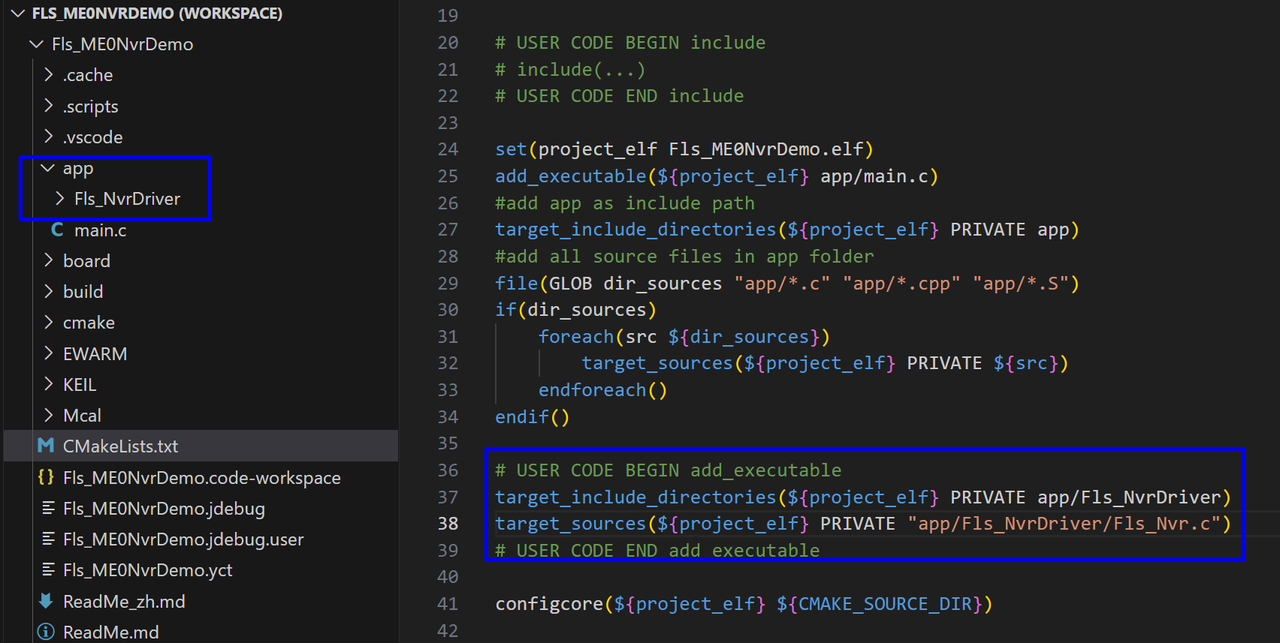Click the C file icon beside main.c

tap(57, 230)
